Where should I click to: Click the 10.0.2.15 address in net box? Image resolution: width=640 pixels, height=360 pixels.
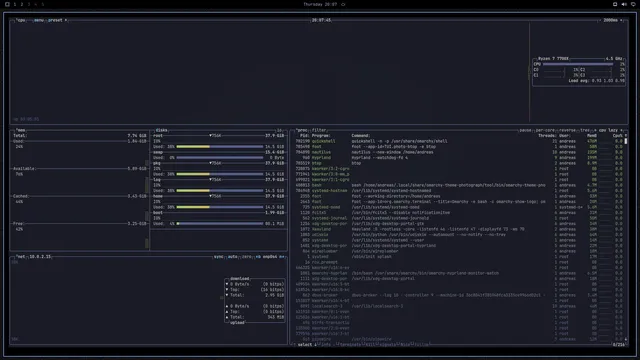(40, 257)
